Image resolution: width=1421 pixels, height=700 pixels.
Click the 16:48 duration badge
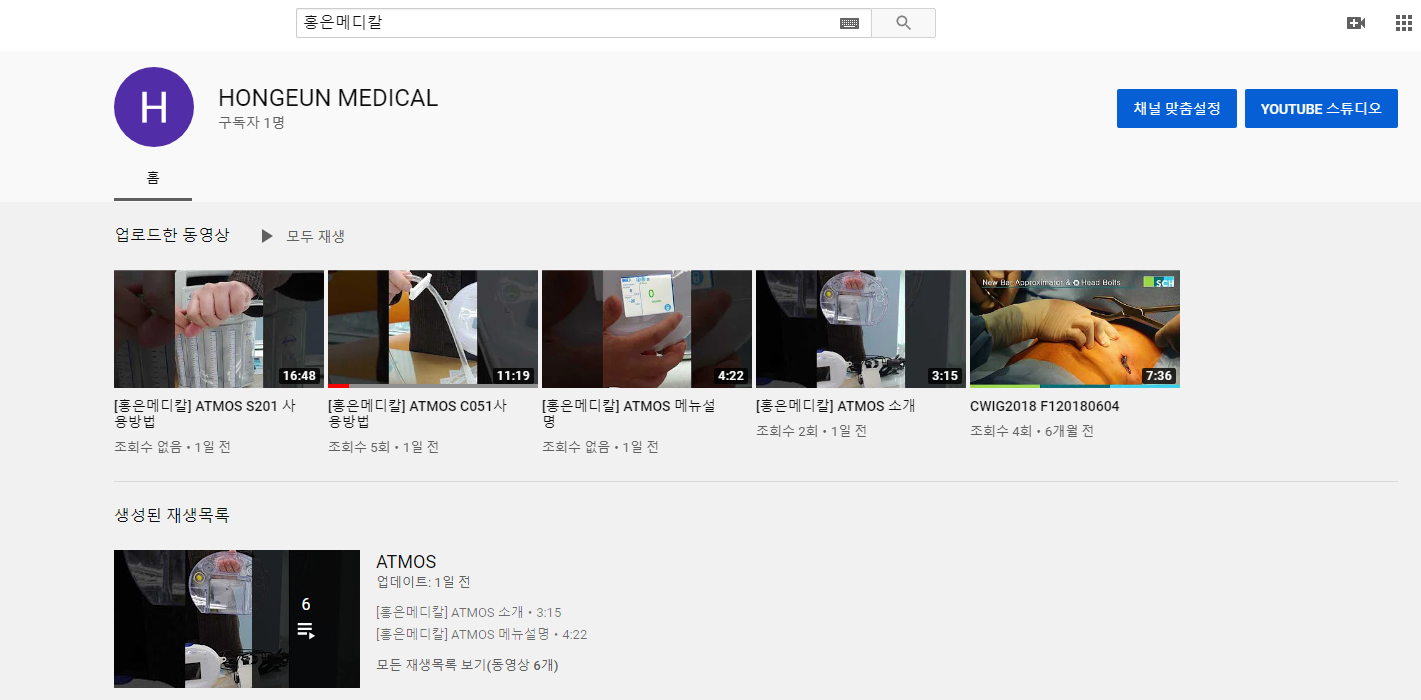tap(300, 376)
